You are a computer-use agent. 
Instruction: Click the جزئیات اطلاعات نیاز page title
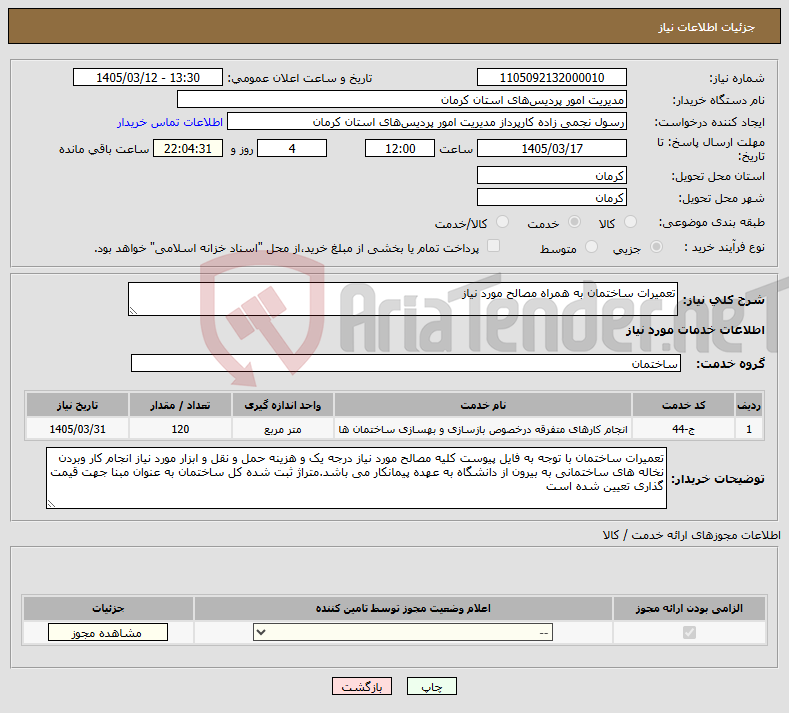tap(706, 27)
